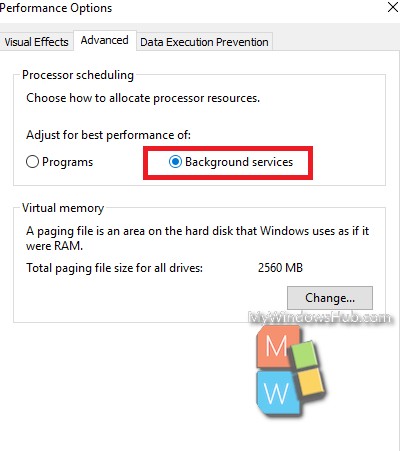The width and height of the screenshot is (400, 451).
Task: Click the Performance Options title text
Action: click(x=56, y=8)
